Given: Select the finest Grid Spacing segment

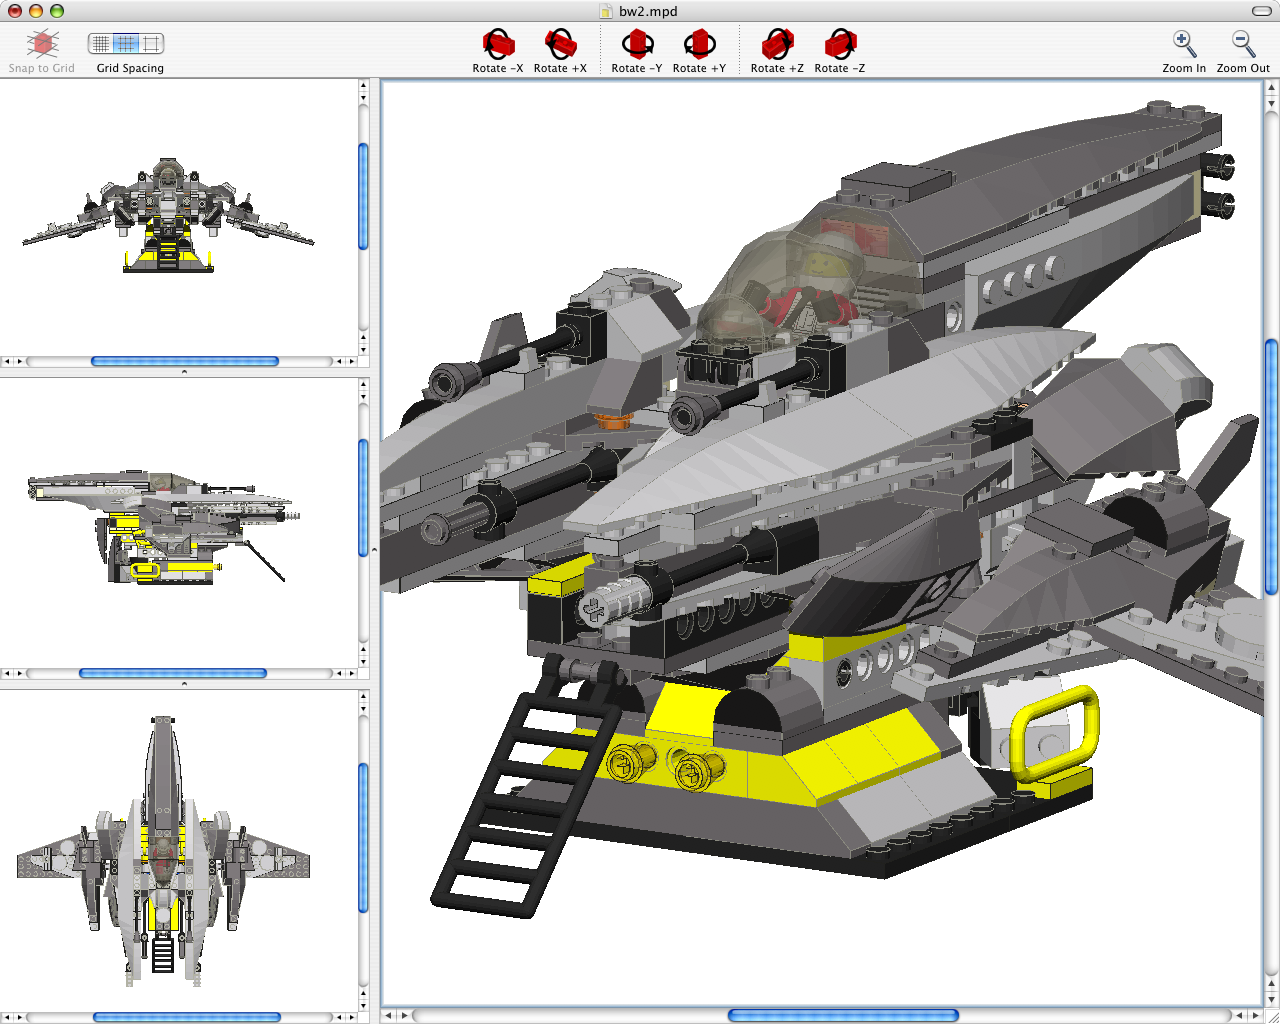Looking at the screenshot, I should pos(101,44).
